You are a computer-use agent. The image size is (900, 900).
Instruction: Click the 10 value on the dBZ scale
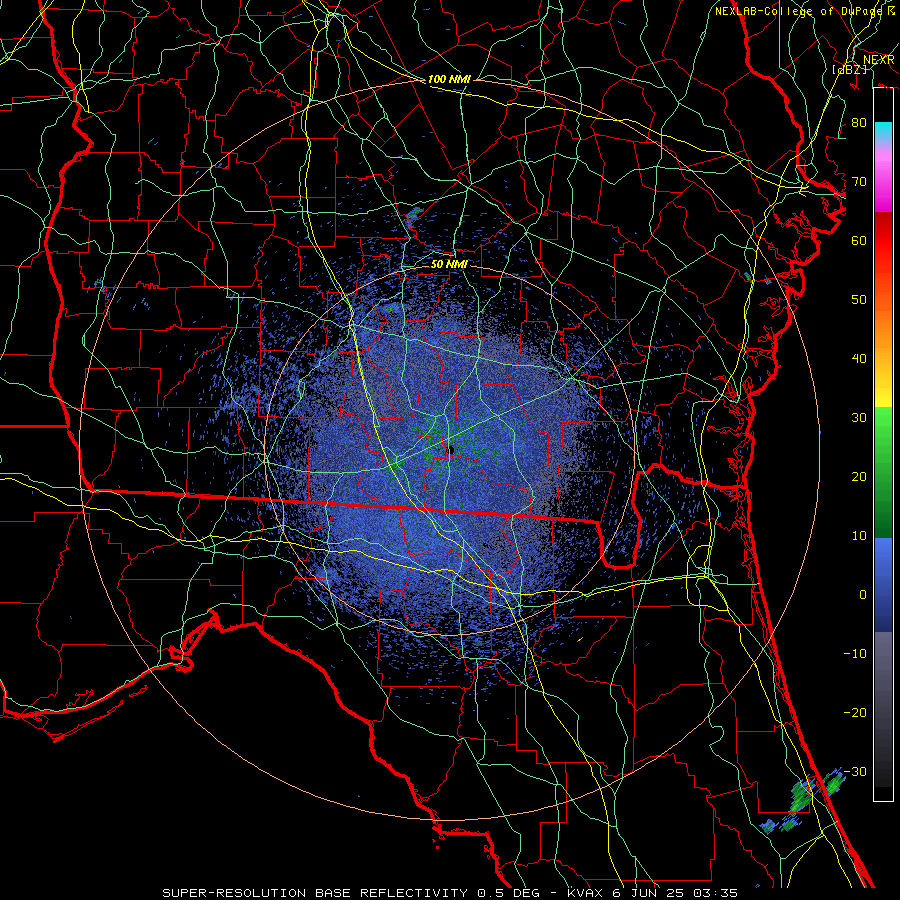(x=859, y=536)
